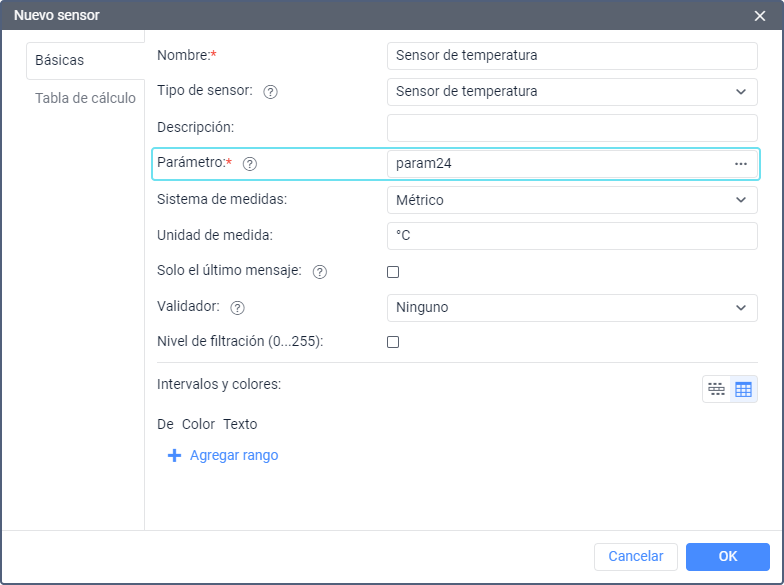Switch intervals to table grid view
The image size is (784, 585).
coord(743,389)
